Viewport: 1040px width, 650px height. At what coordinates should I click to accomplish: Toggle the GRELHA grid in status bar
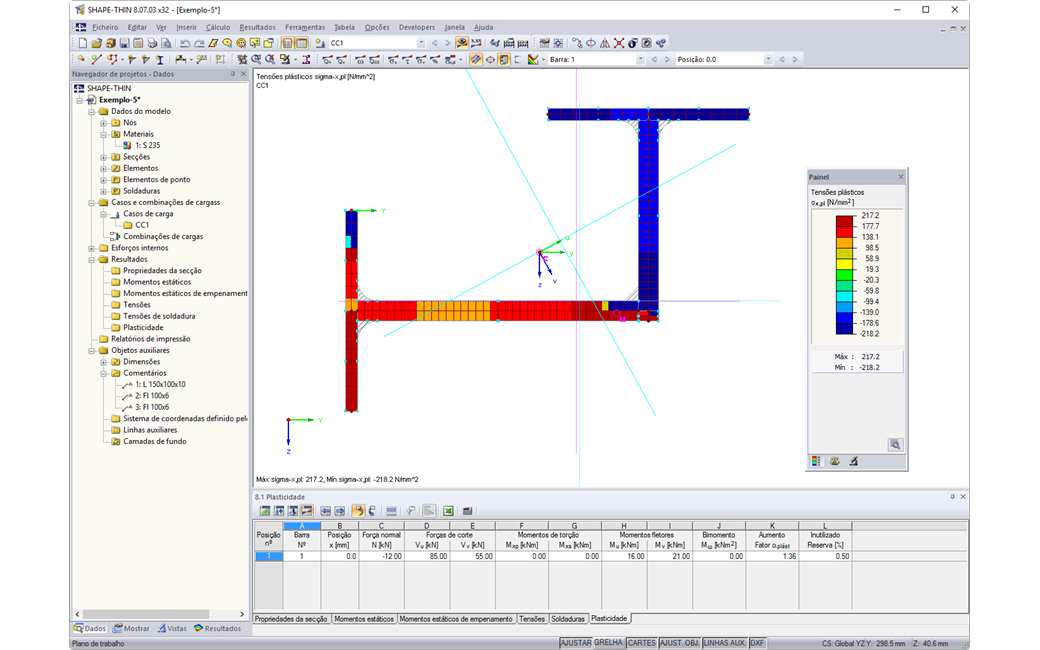(x=608, y=643)
